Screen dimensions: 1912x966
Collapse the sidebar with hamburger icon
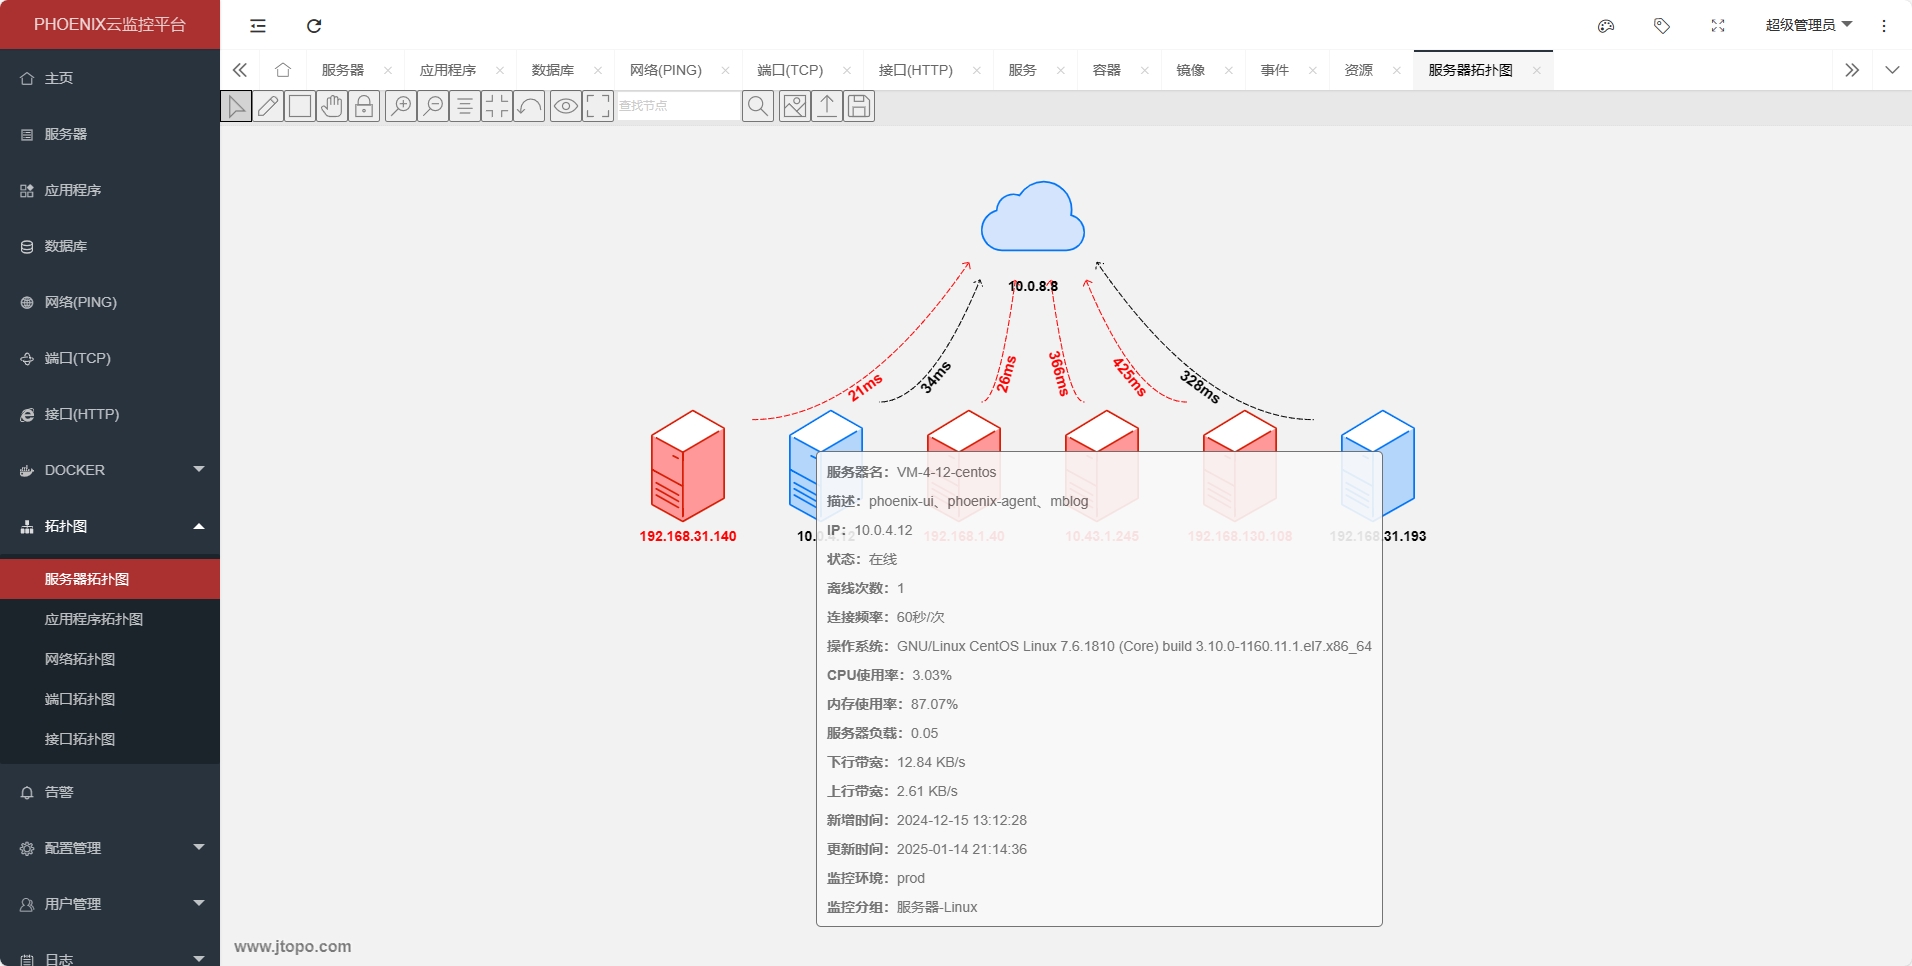pos(258,26)
